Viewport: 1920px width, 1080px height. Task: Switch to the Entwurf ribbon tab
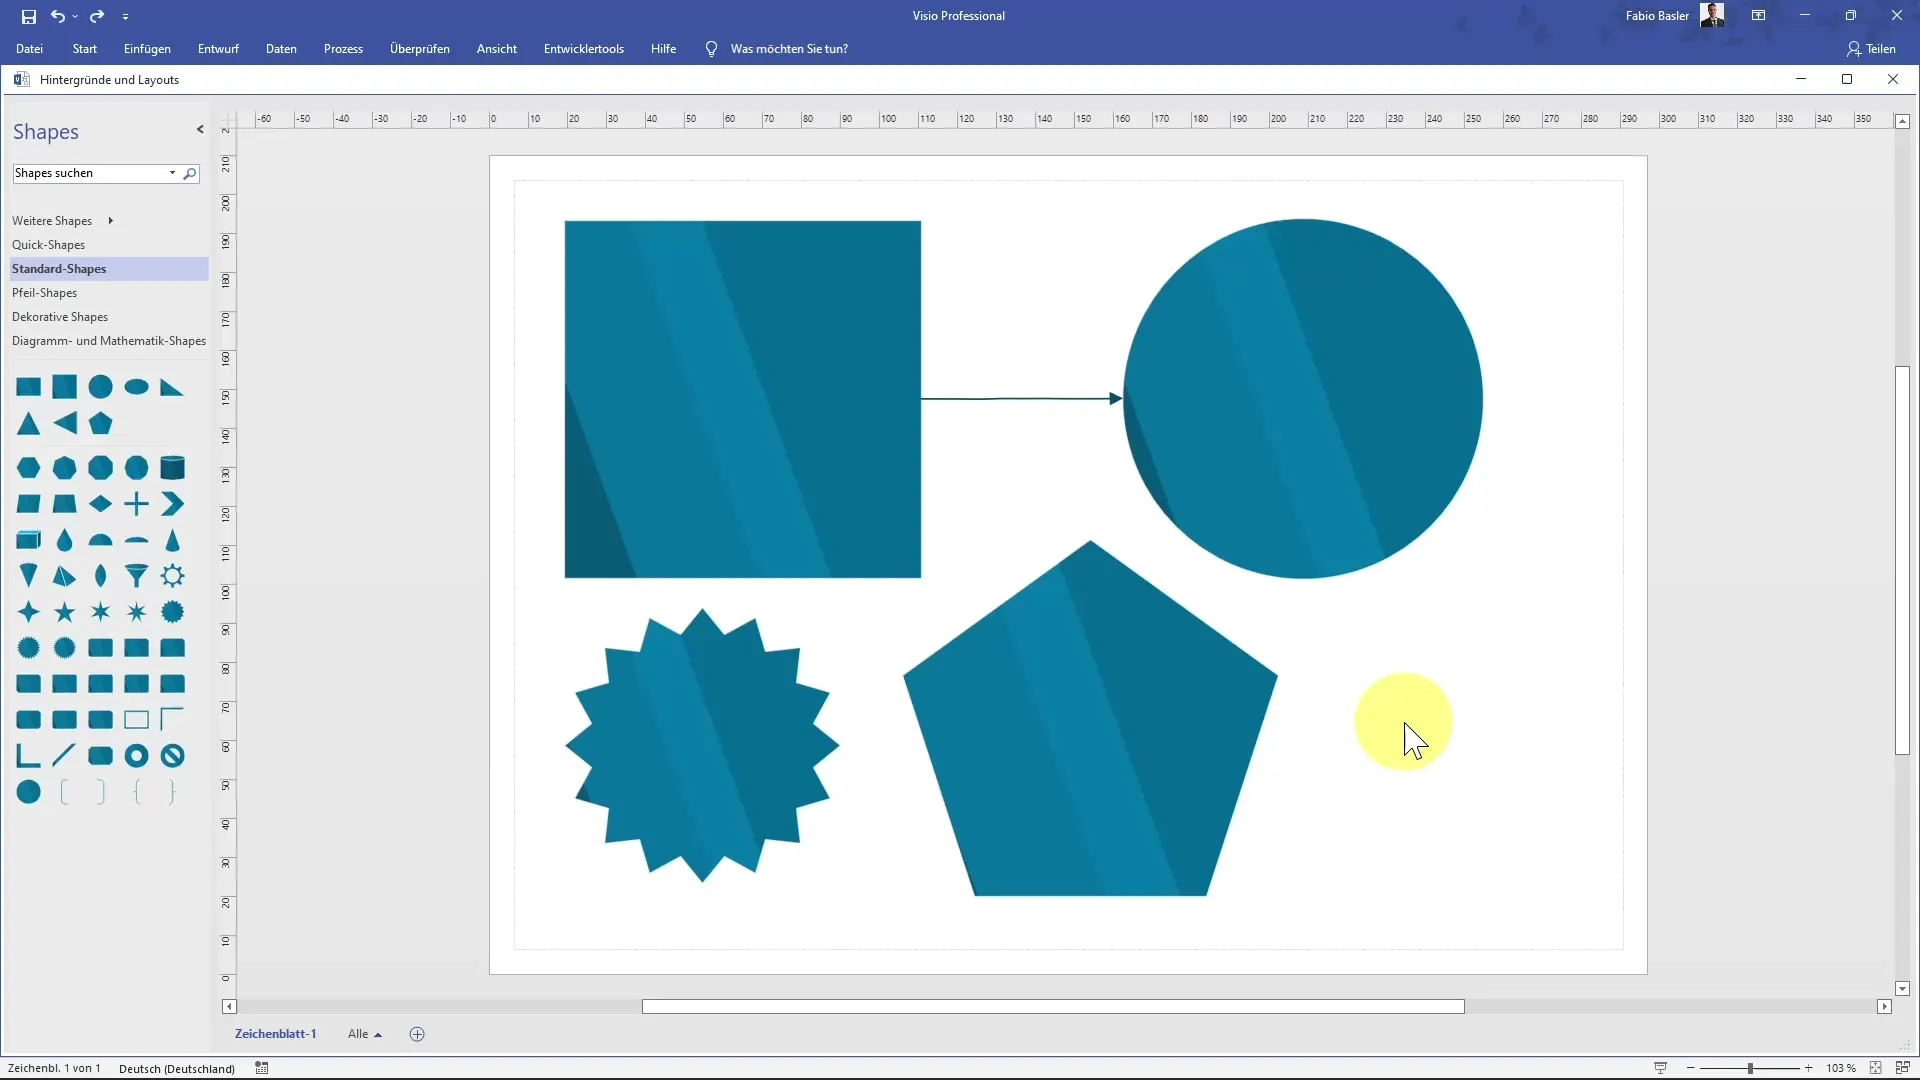coord(218,49)
